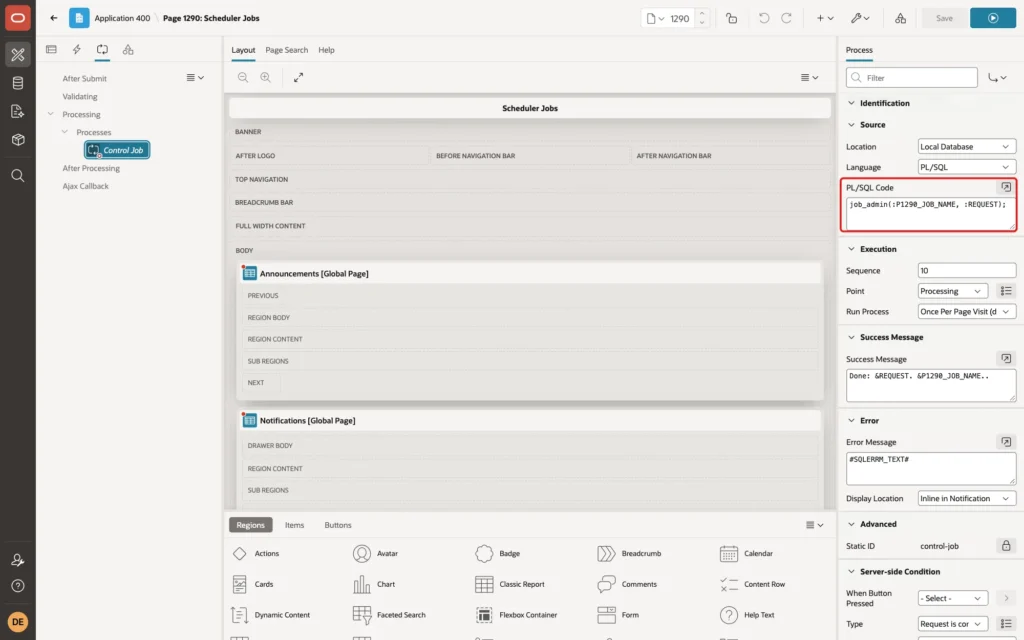Screen dimensions: 1024x640
Task: Go back with the left arrow
Action: [54, 18]
